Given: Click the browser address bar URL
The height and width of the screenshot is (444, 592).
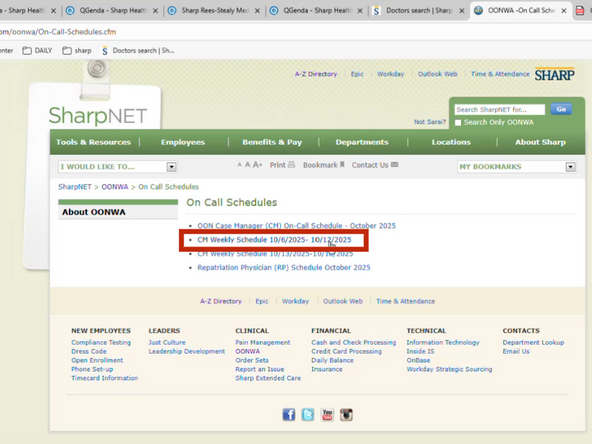Looking at the screenshot, I should pos(58,32).
